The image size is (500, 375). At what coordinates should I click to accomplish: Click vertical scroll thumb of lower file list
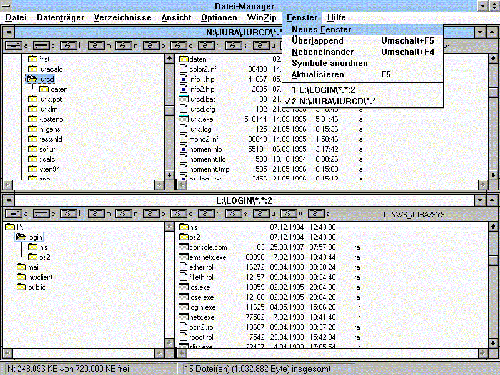point(493,260)
